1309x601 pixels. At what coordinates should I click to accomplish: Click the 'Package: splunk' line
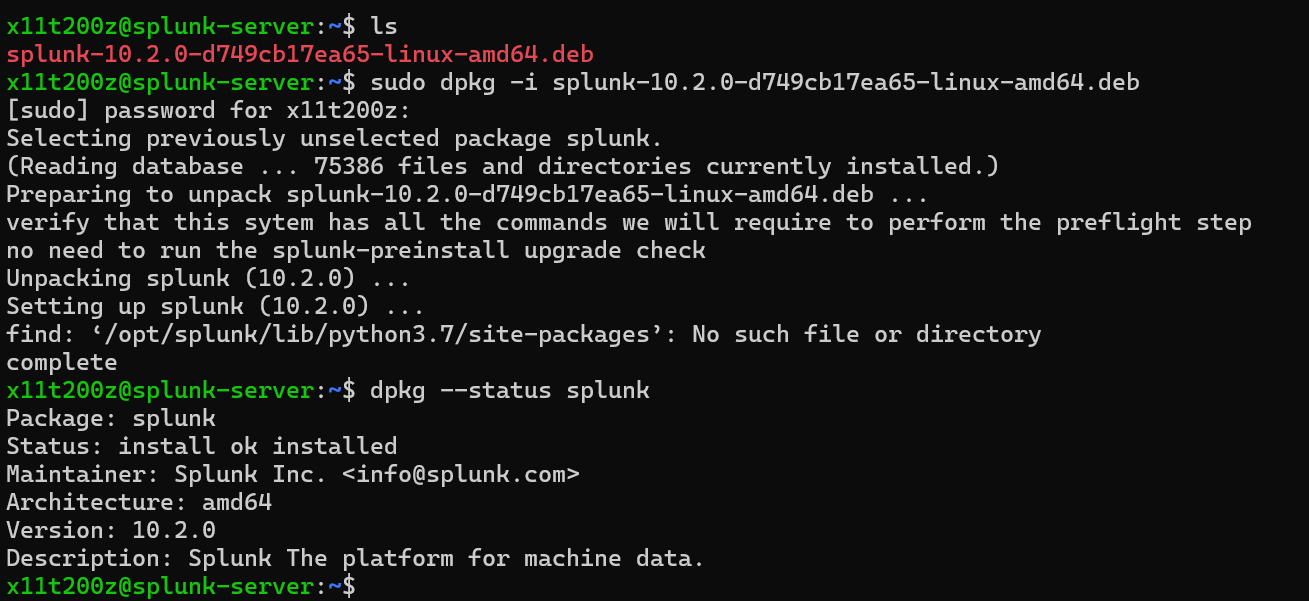(x=111, y=418)
